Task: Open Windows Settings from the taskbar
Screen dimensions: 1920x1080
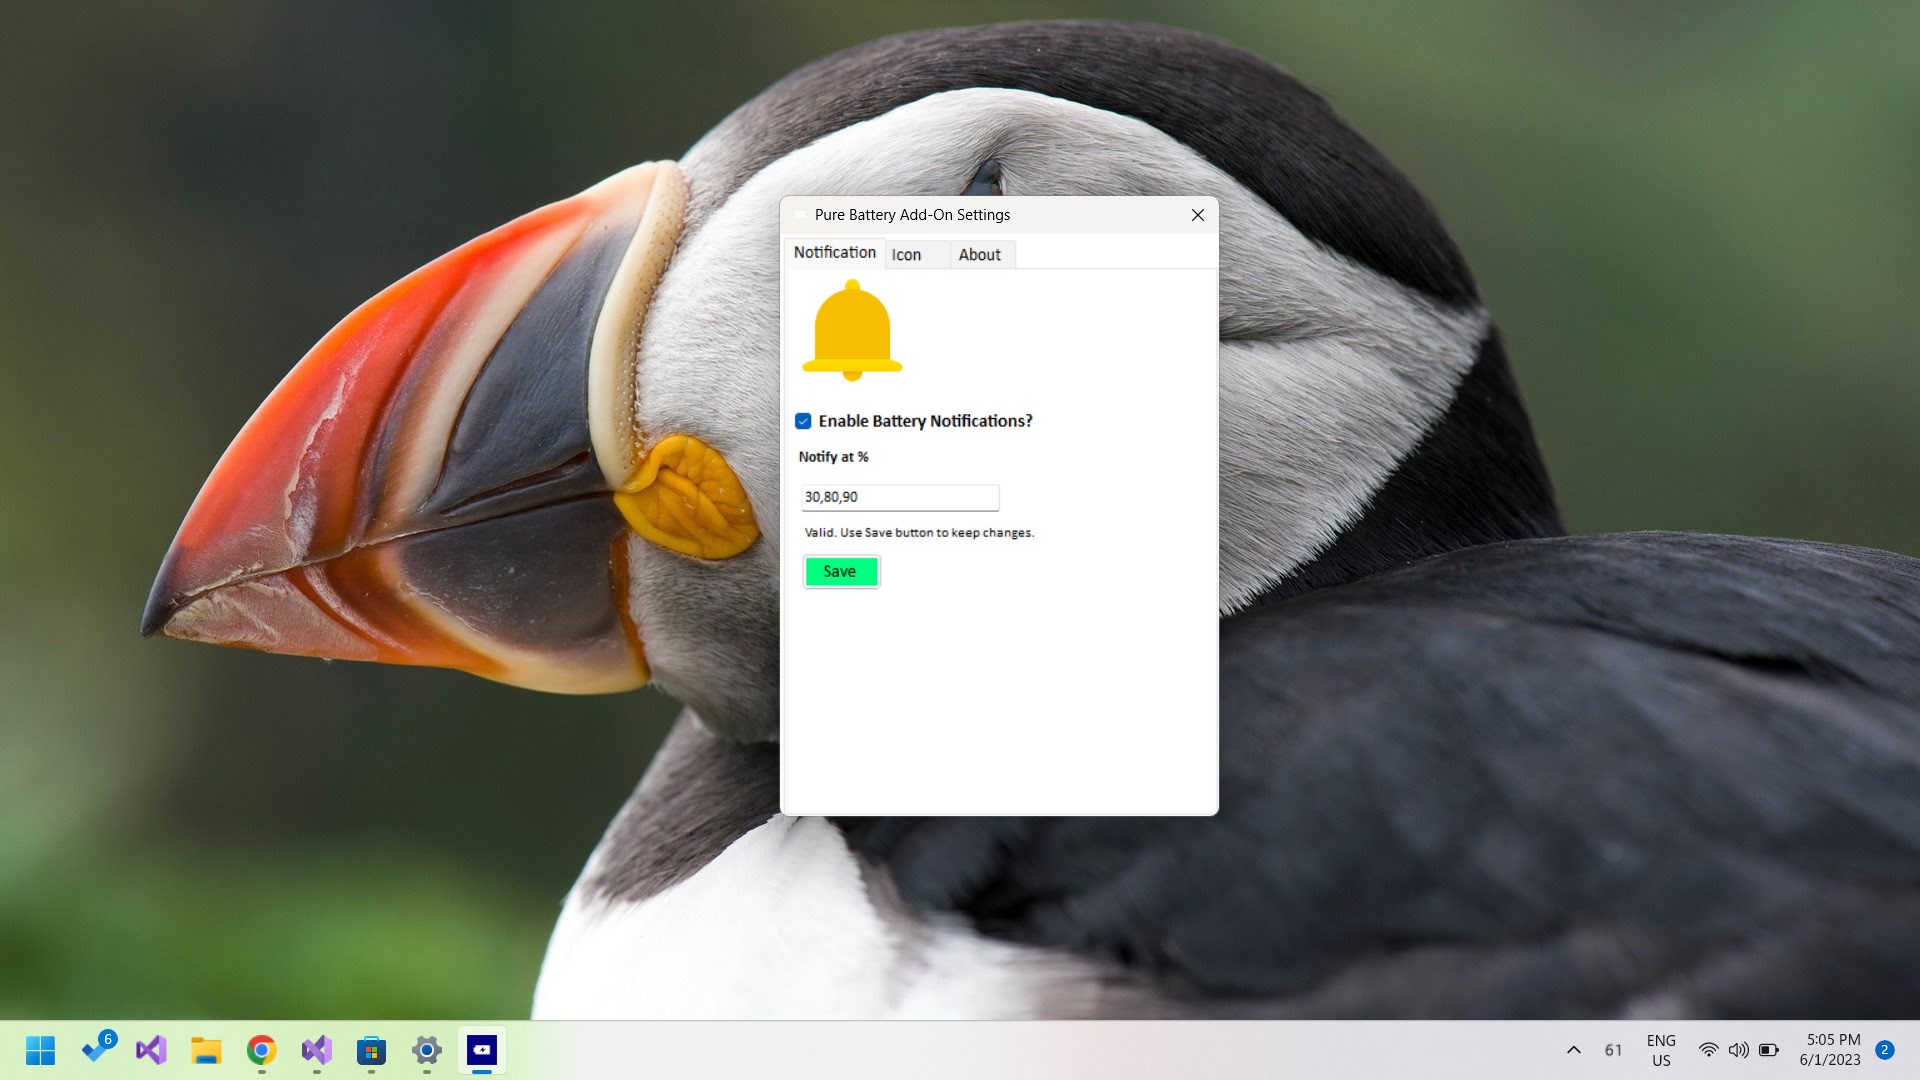Action: coord(426,1051)
